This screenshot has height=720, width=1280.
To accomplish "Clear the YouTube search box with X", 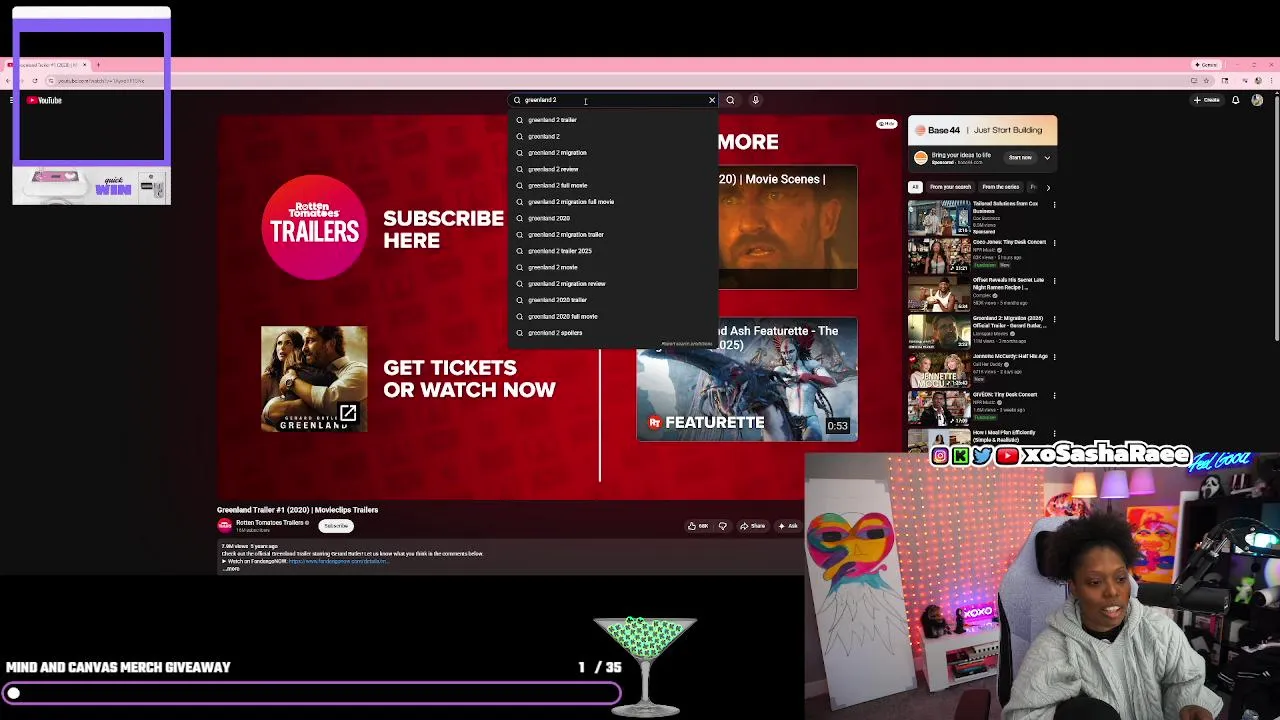I will 712,100.
